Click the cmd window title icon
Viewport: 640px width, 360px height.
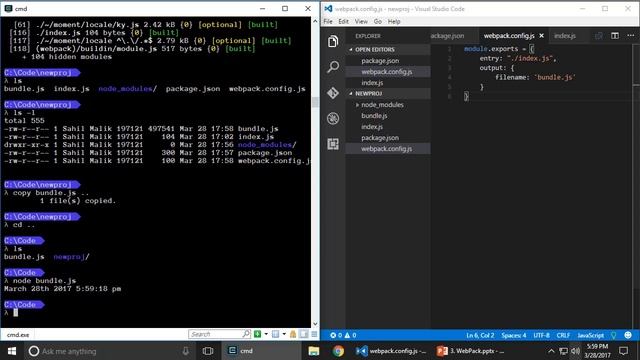coord(8,9)
